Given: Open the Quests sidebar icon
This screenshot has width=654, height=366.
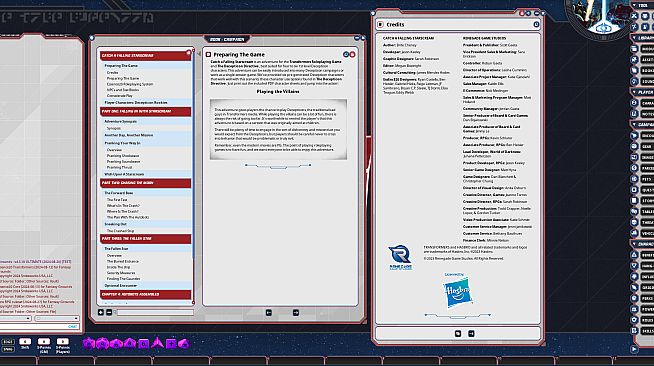Looking at the screenshot, I should coord(634,190).
